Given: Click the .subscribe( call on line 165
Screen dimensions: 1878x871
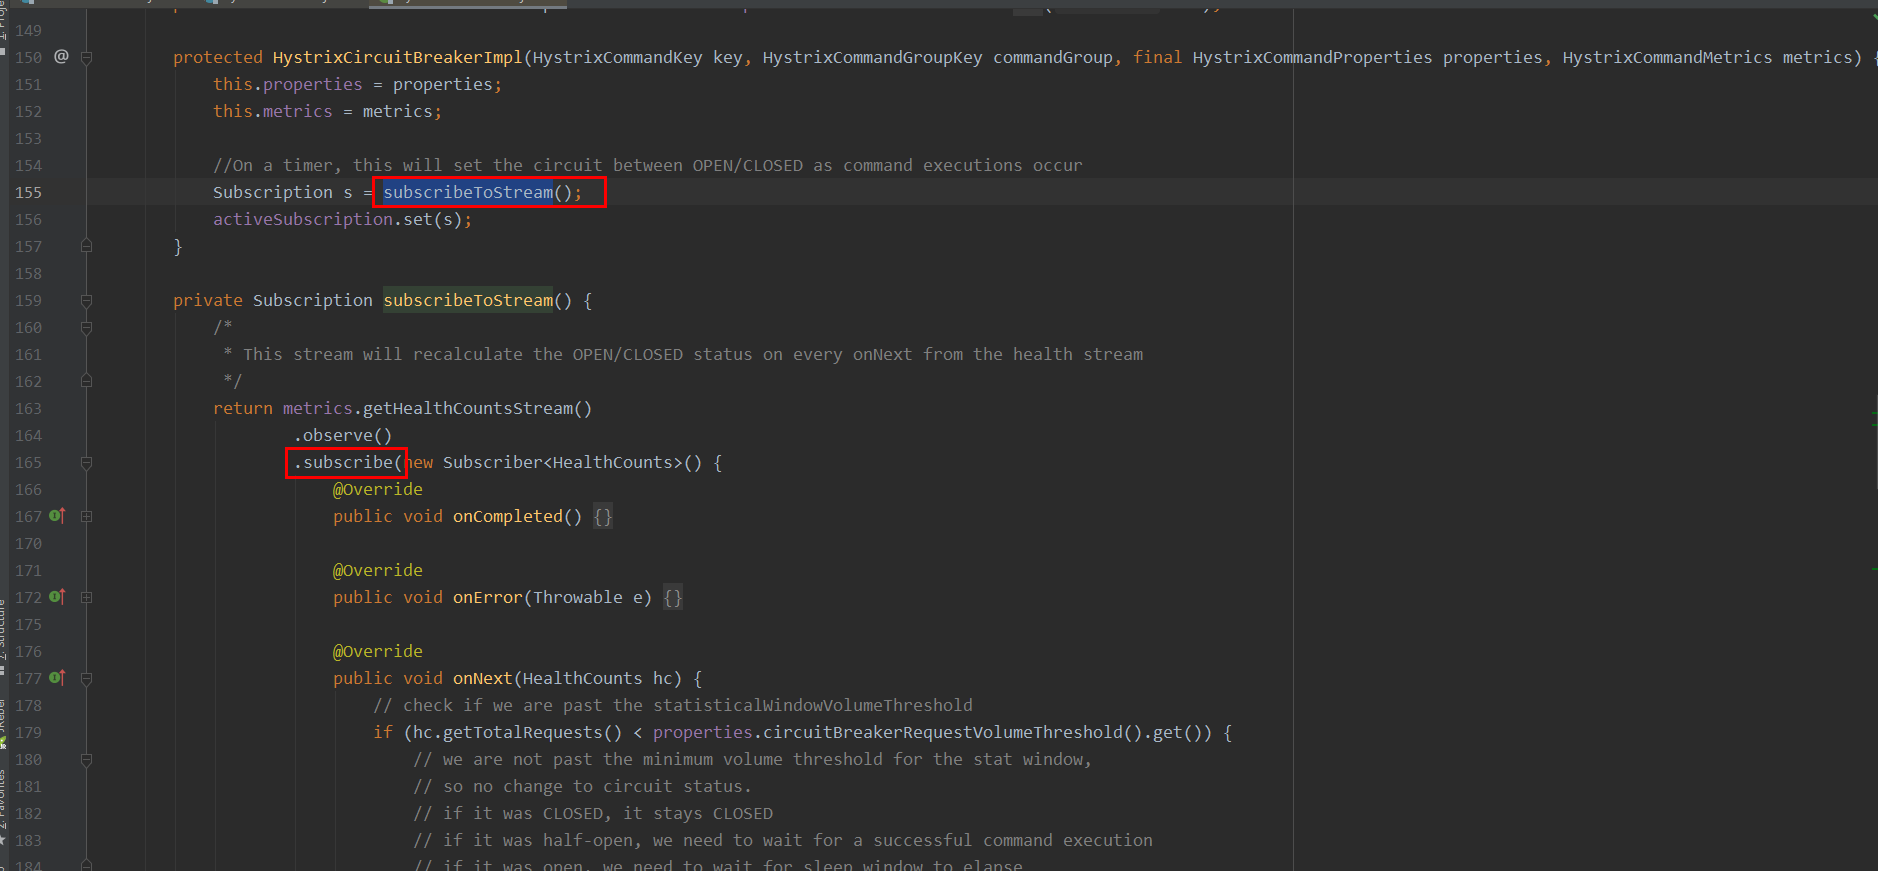Looking at the screenshot, I should [348, 462].
